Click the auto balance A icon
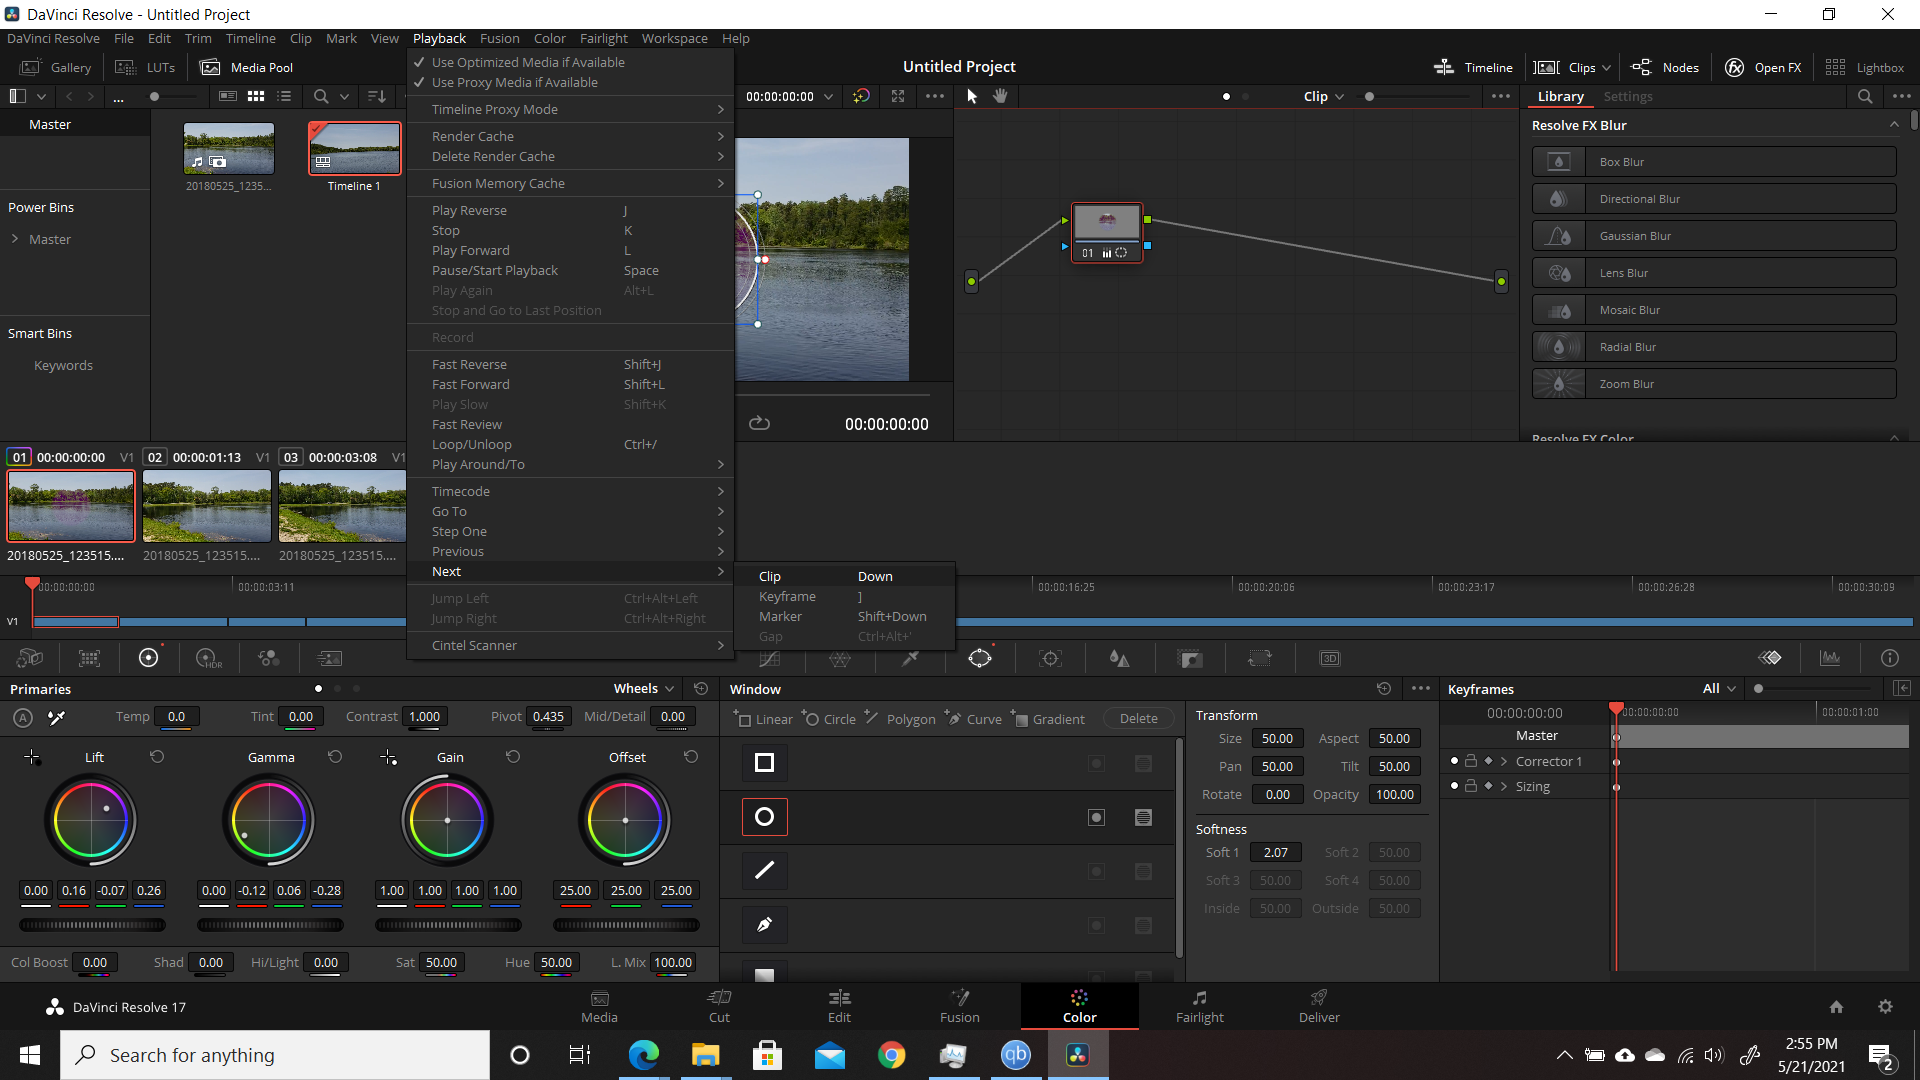The height and width of the screenshot is (1080, 1920). (x=23, y=717)
